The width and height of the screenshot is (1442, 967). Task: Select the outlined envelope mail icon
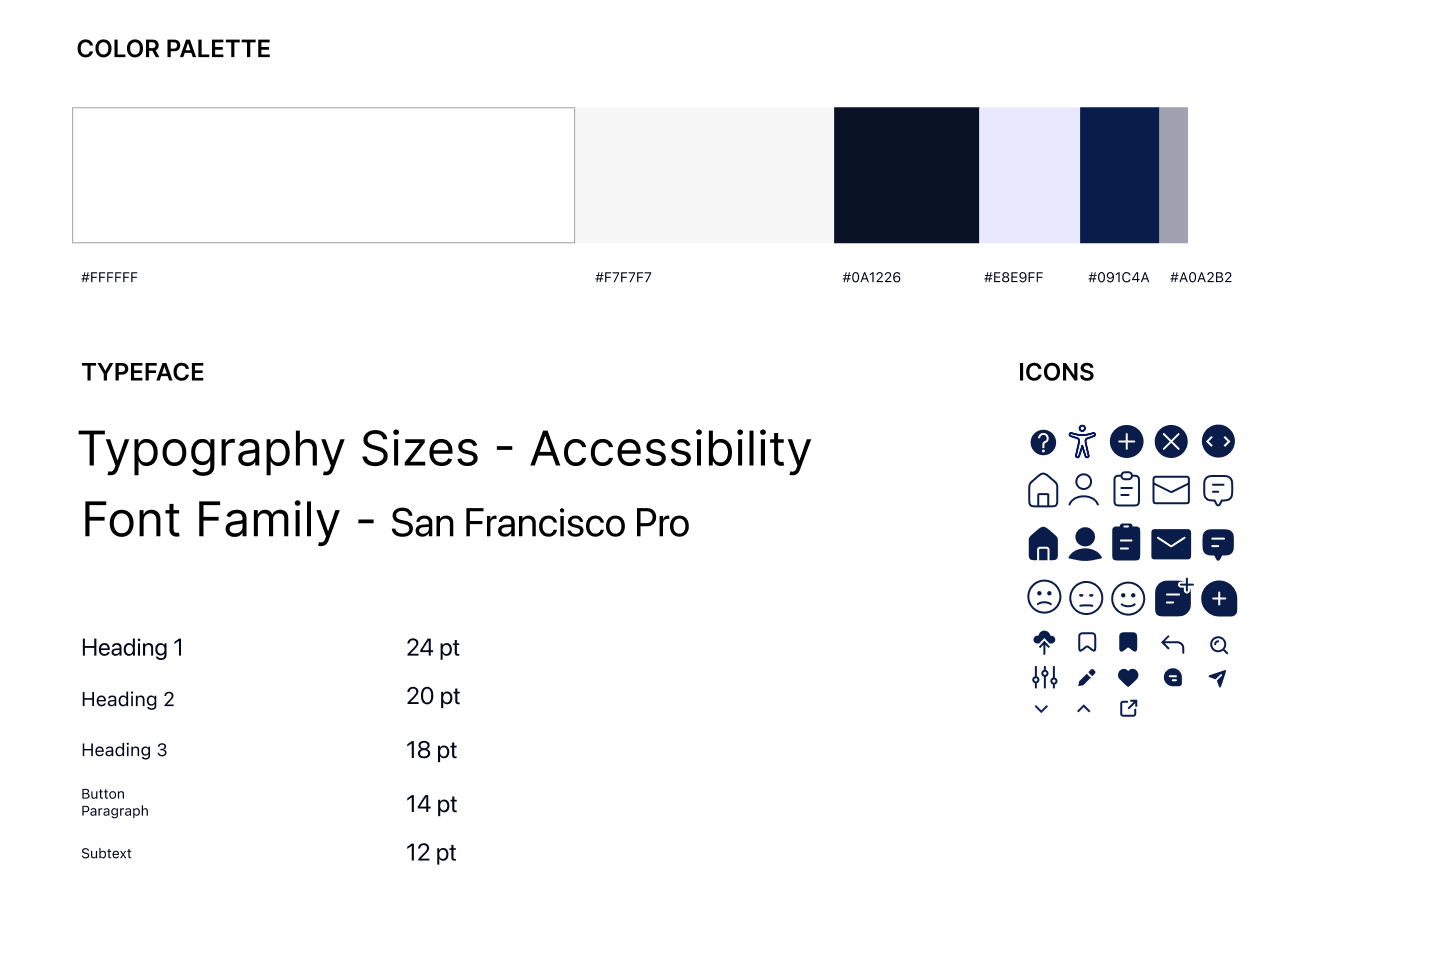pyautogui.click(x=1171, y=490)
